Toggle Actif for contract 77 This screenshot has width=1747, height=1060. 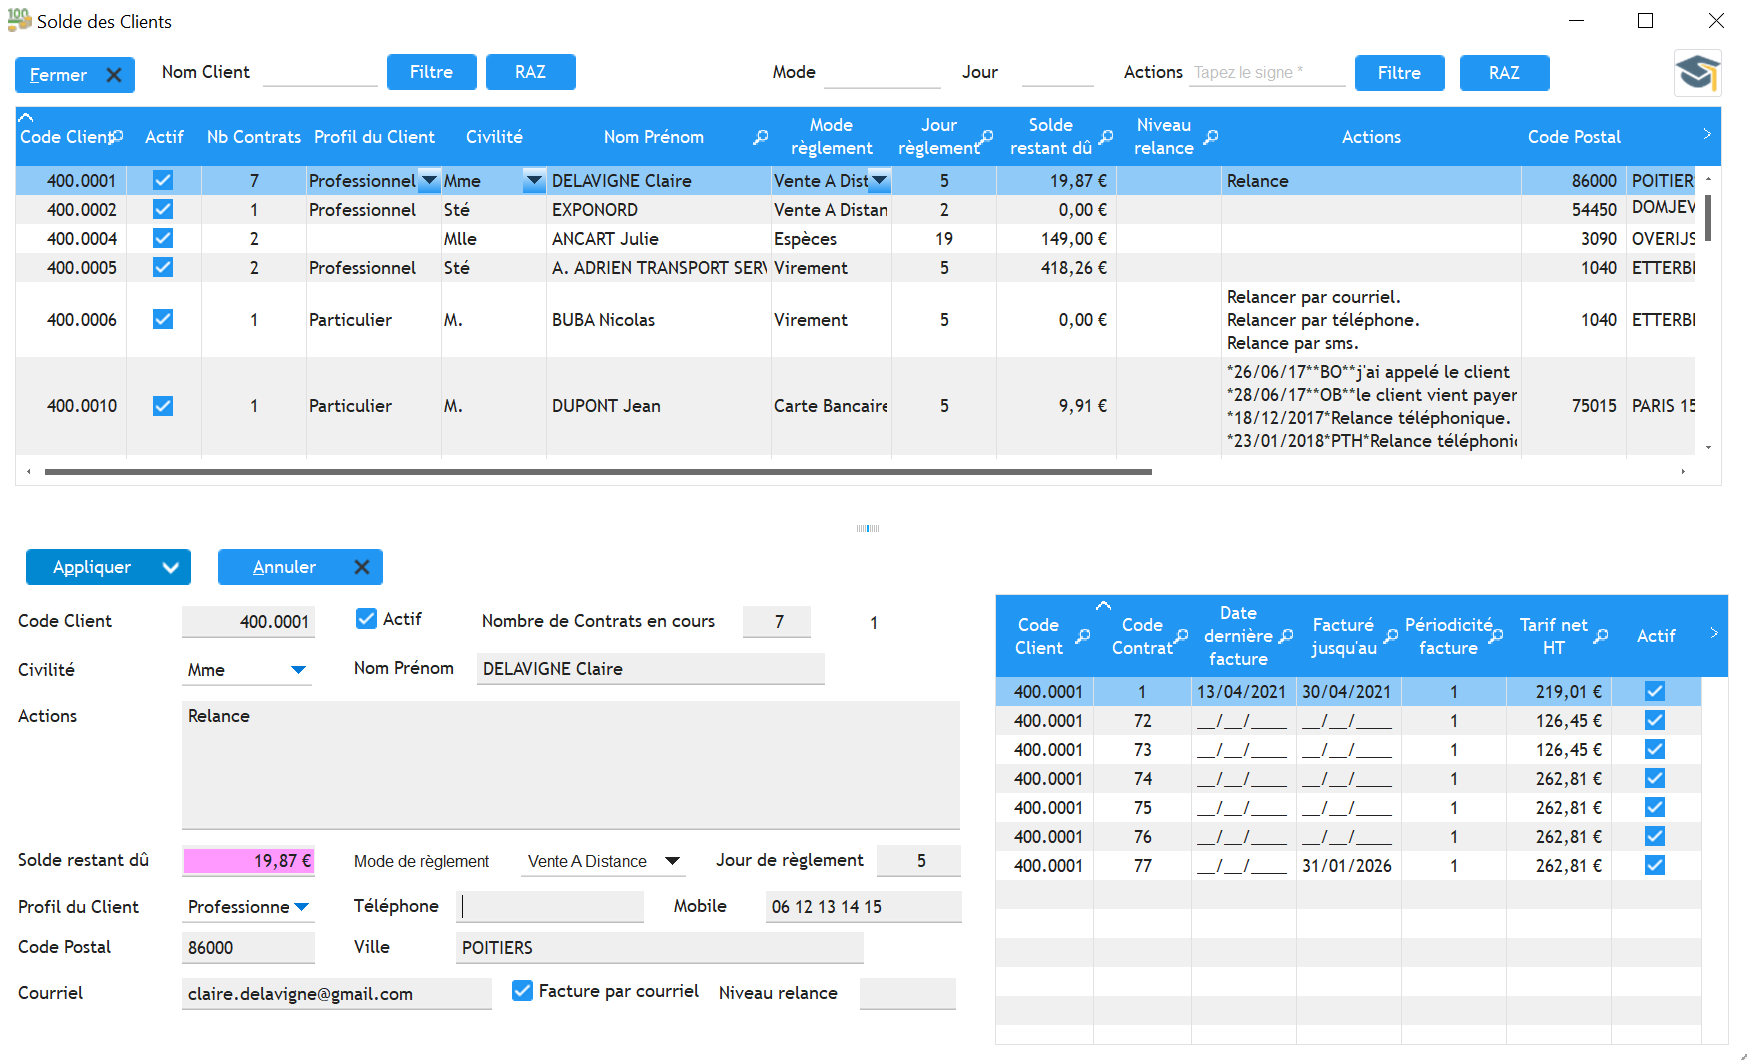tap(1655, 865)
